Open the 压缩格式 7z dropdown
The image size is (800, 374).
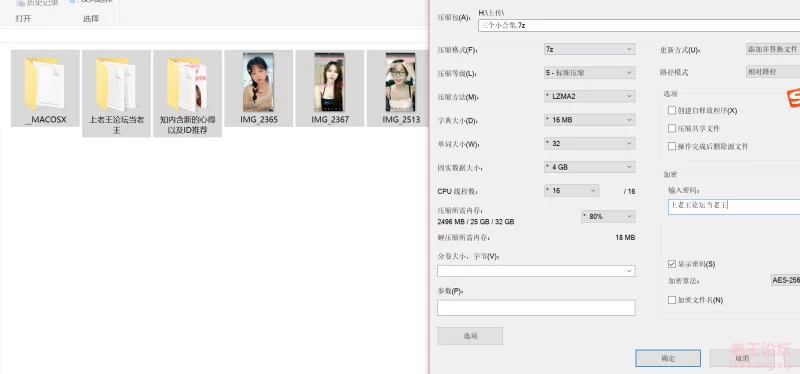[x=589, y=49]
